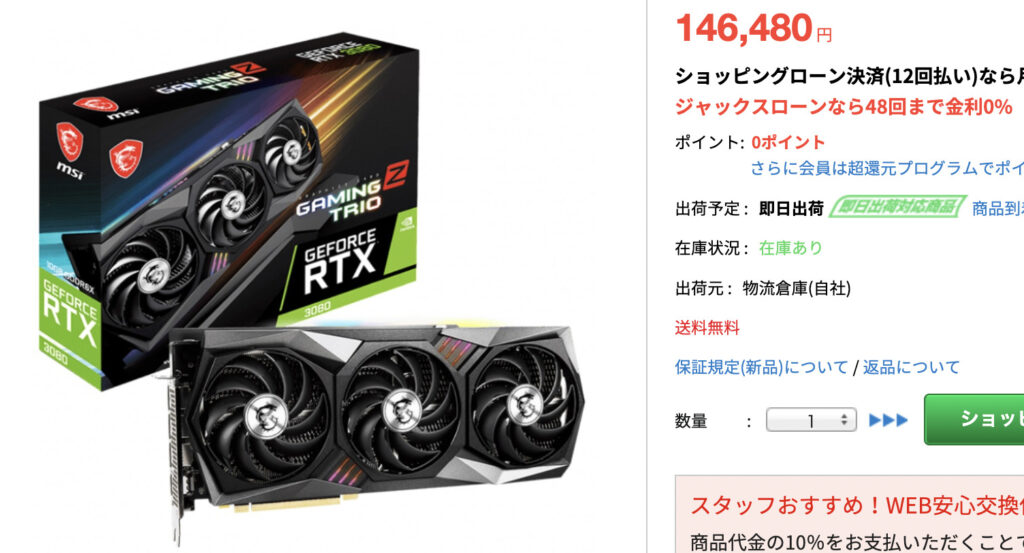Click the GEFORCE RTX label on box front
Viewport: 1024px width, 553px height.
click(340, 262)
